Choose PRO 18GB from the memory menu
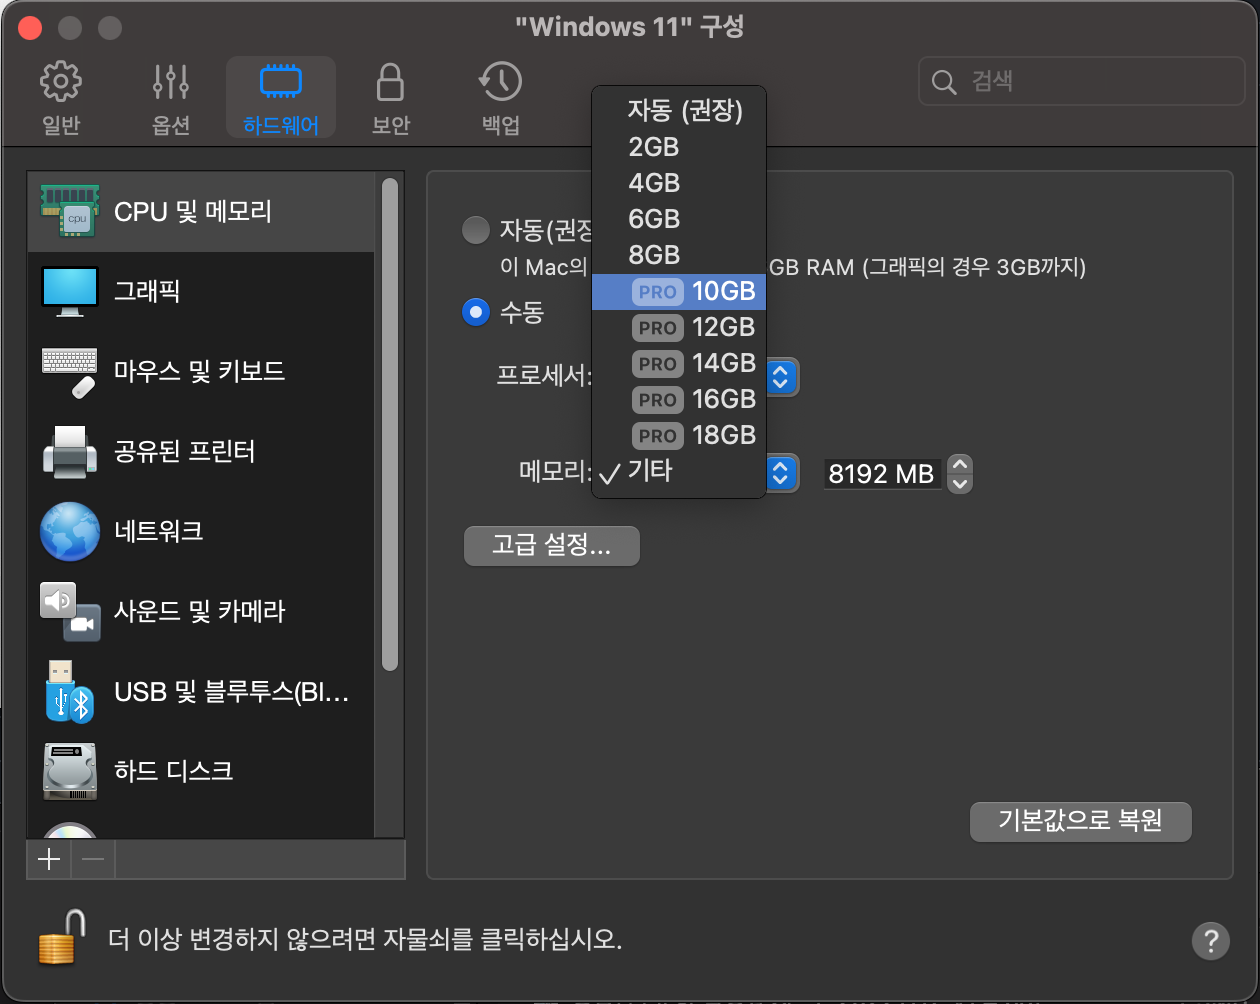 [x=679, y=435]
